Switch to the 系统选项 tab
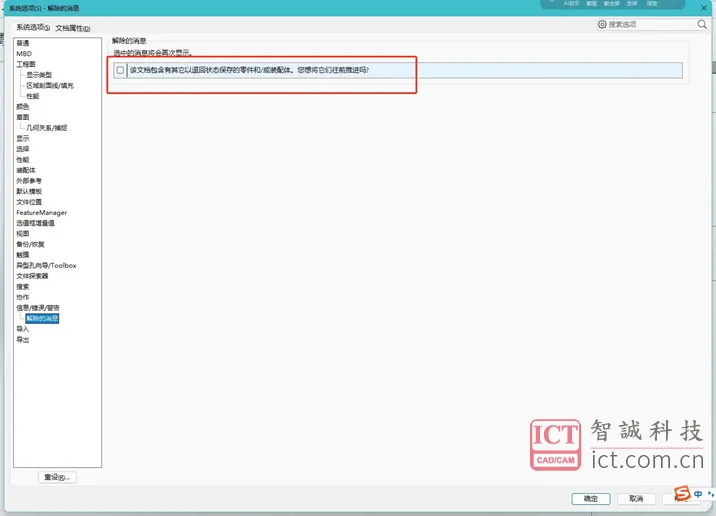The width and height of the screenshot is (716, 516). [33, 27]
